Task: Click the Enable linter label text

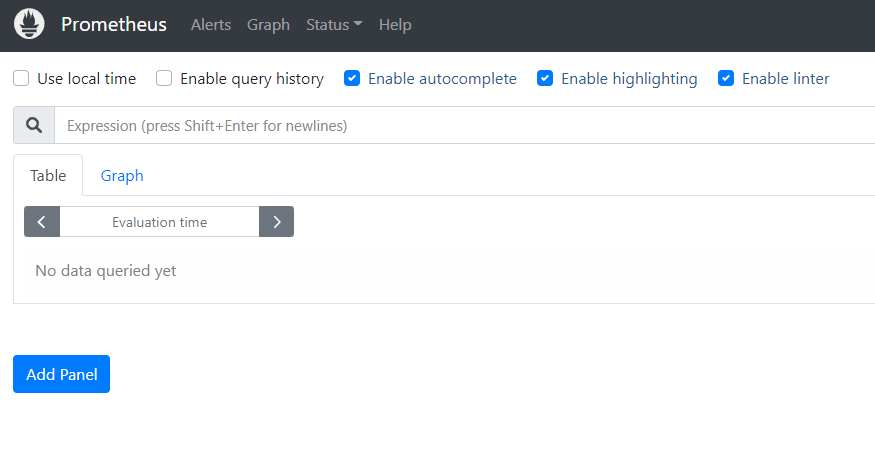Action: coord(785,79)
